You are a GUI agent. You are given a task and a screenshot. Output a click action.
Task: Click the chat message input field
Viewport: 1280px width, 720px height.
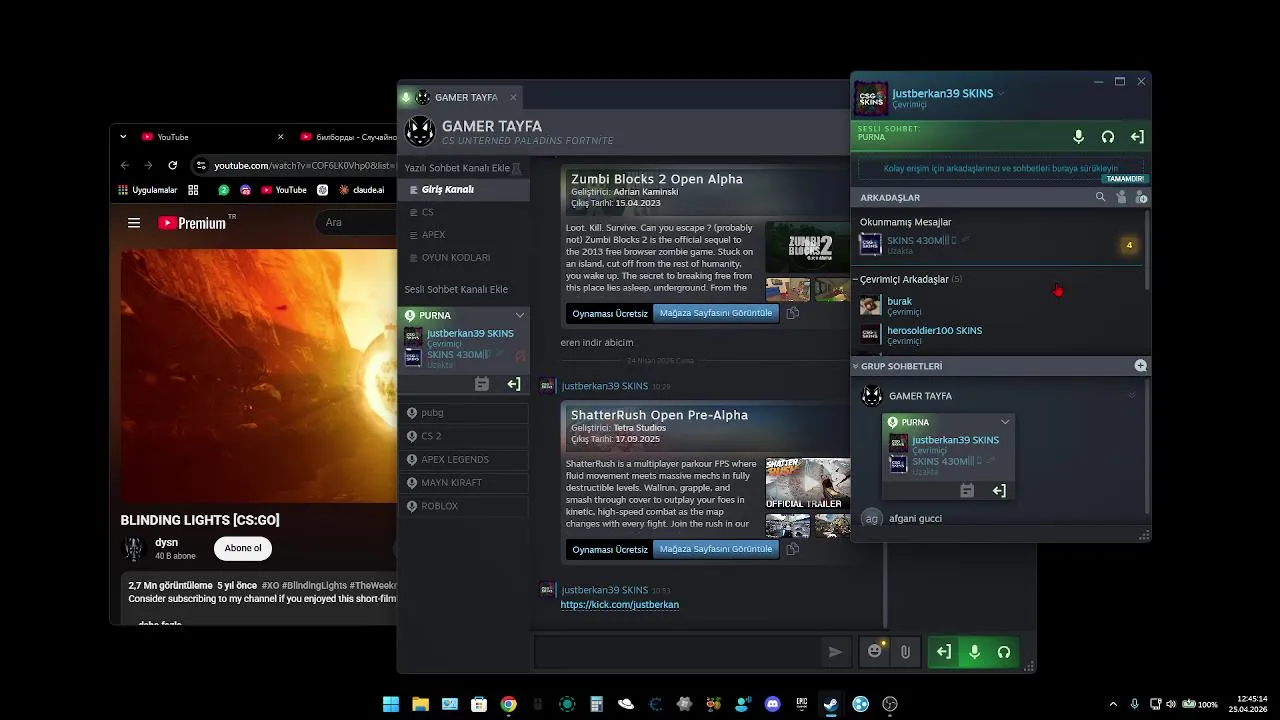tap(677, 652)
